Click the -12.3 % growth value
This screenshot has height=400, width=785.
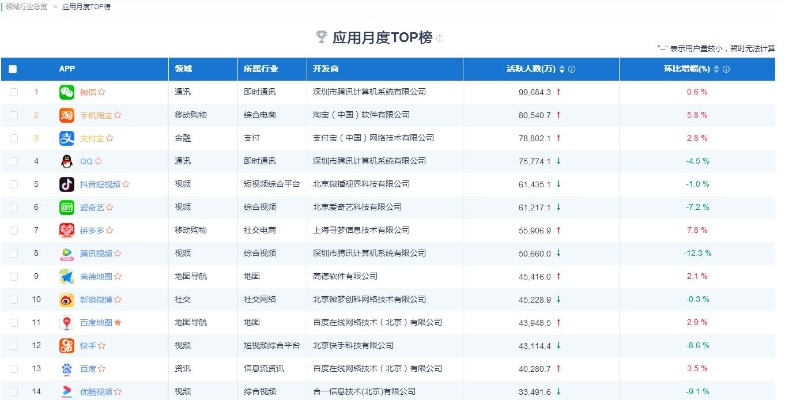click(x=697, y=253)
